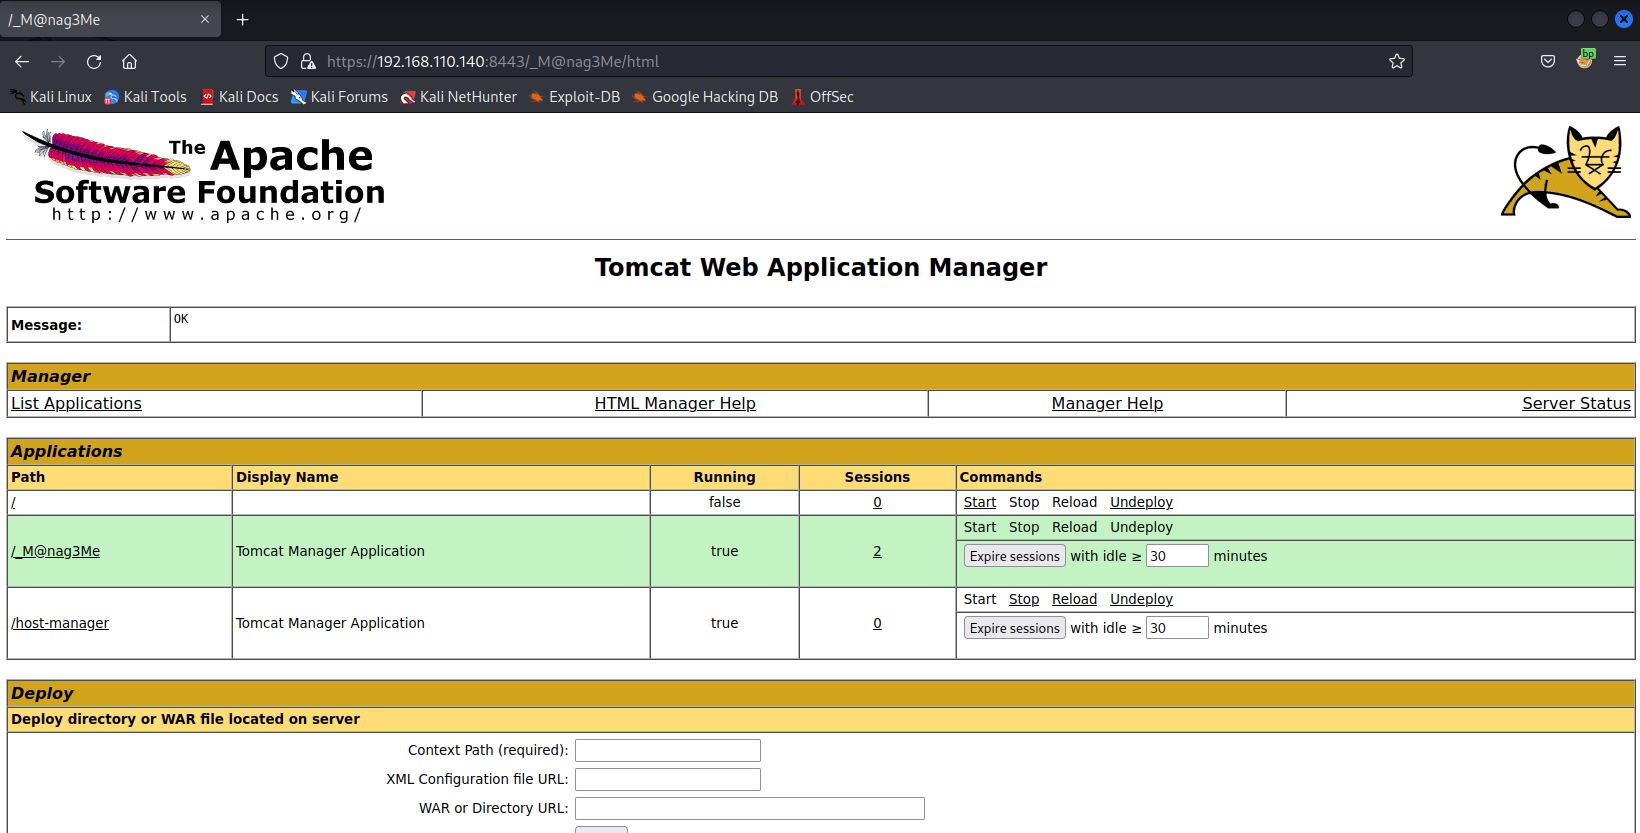Open the Kali Linux bookmark
Screen dimensions: 1640x833
coord(51,97)
